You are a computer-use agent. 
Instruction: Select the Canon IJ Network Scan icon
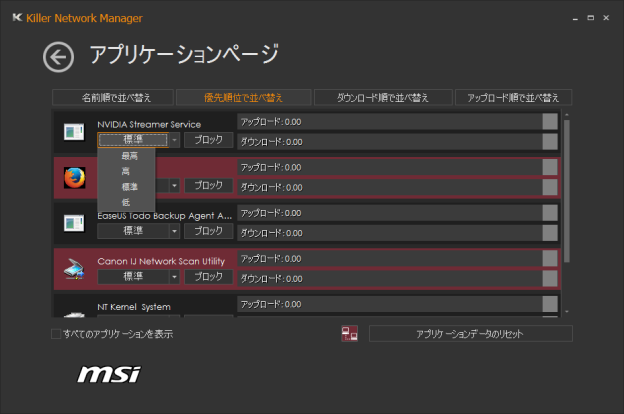pos(74,269)
